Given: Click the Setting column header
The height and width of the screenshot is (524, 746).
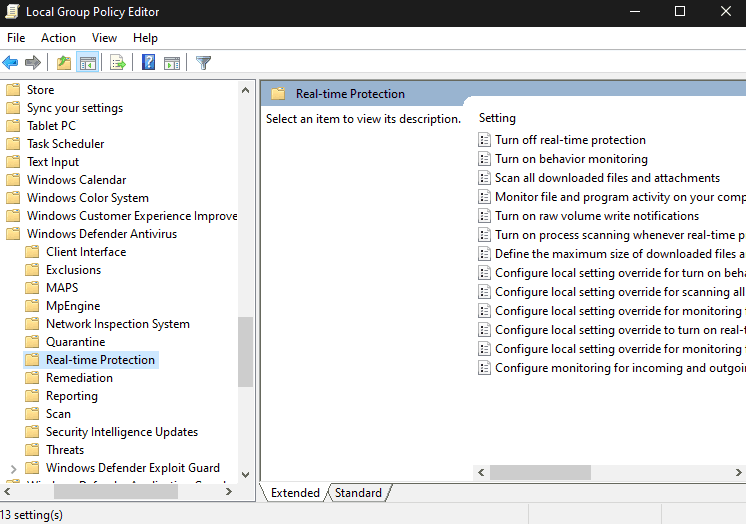Looking at the screenshot, I should [x=497, y=118].
